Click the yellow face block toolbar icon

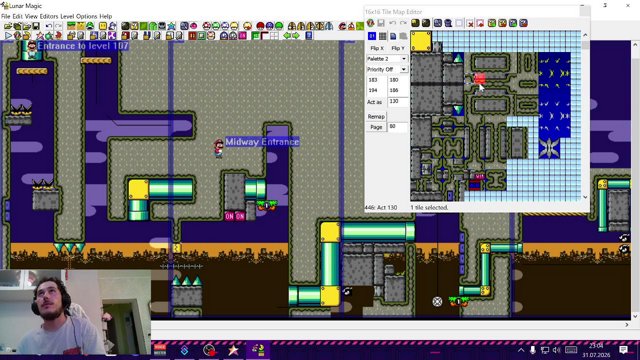coord(102,26)
